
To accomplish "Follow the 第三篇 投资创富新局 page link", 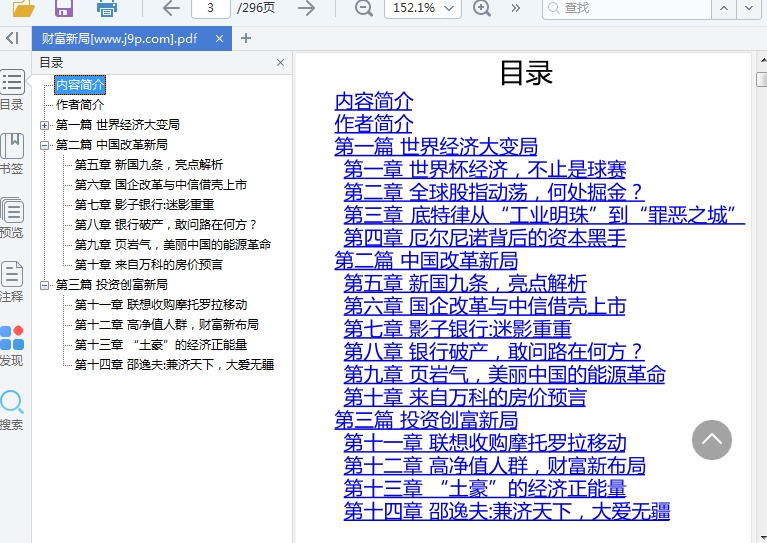I will [426, 420].
